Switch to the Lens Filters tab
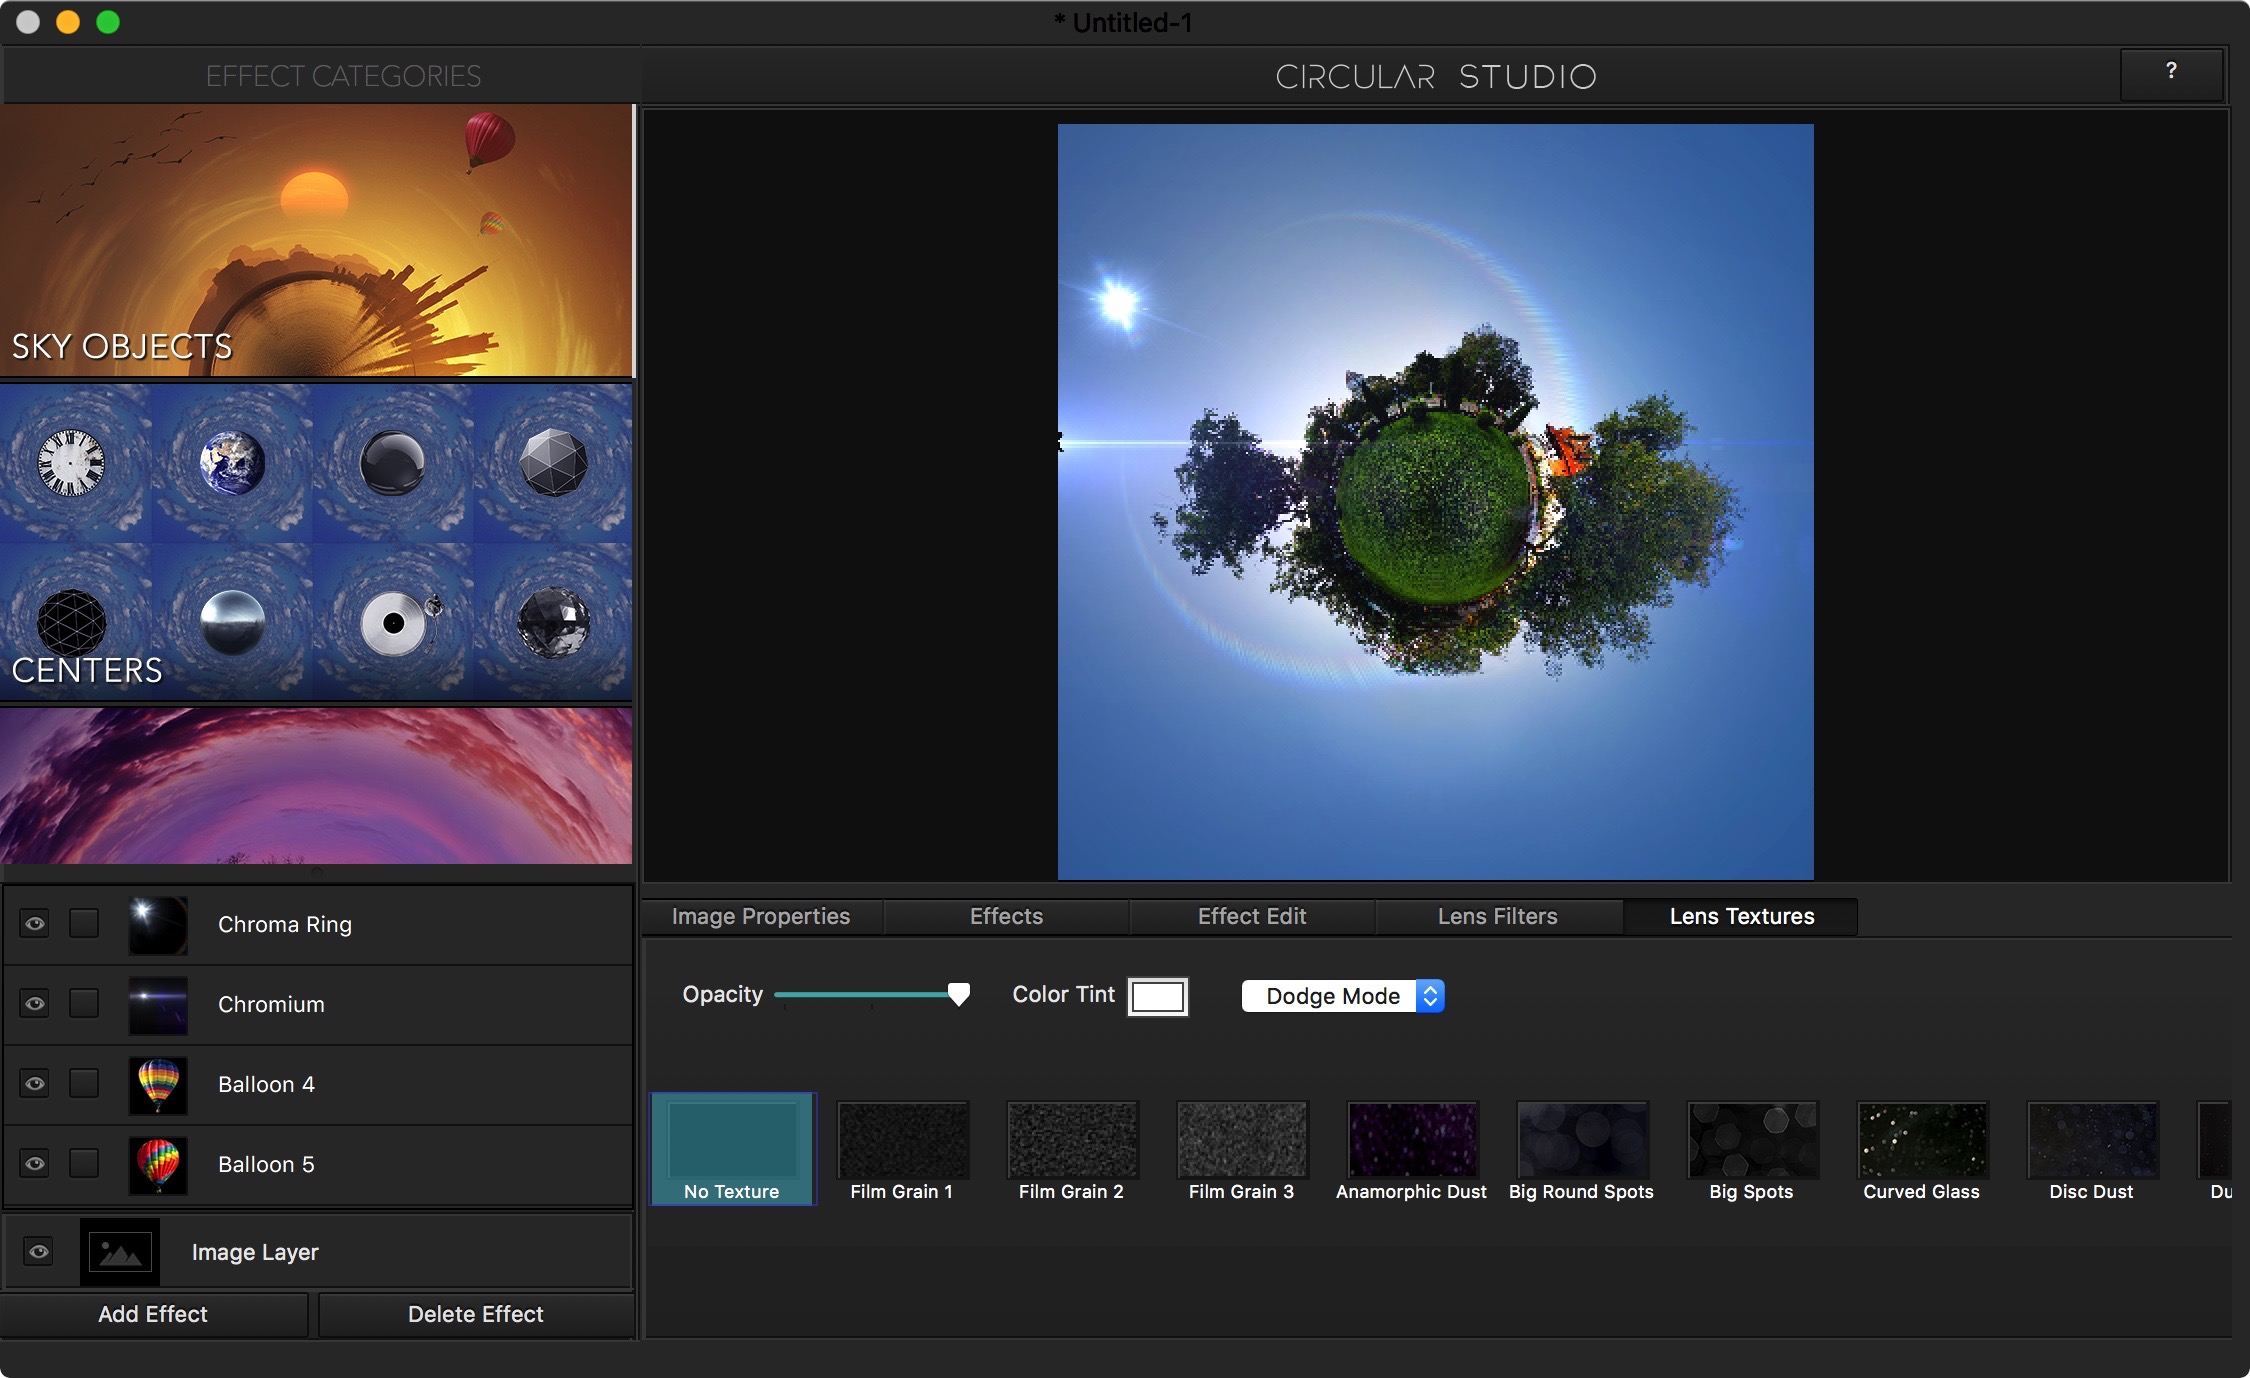 pyautogui.click(x=1497, y=916)
